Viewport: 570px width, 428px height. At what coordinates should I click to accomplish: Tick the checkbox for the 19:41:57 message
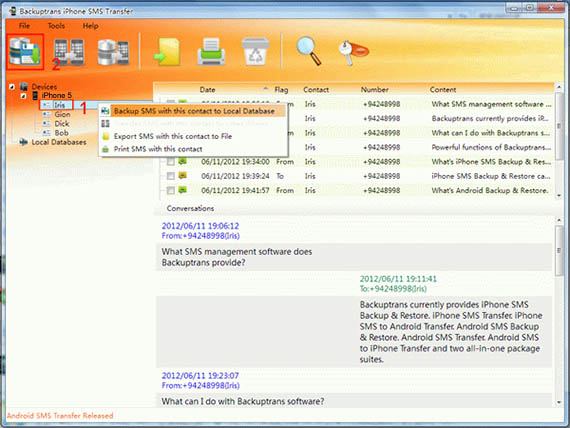170,190
